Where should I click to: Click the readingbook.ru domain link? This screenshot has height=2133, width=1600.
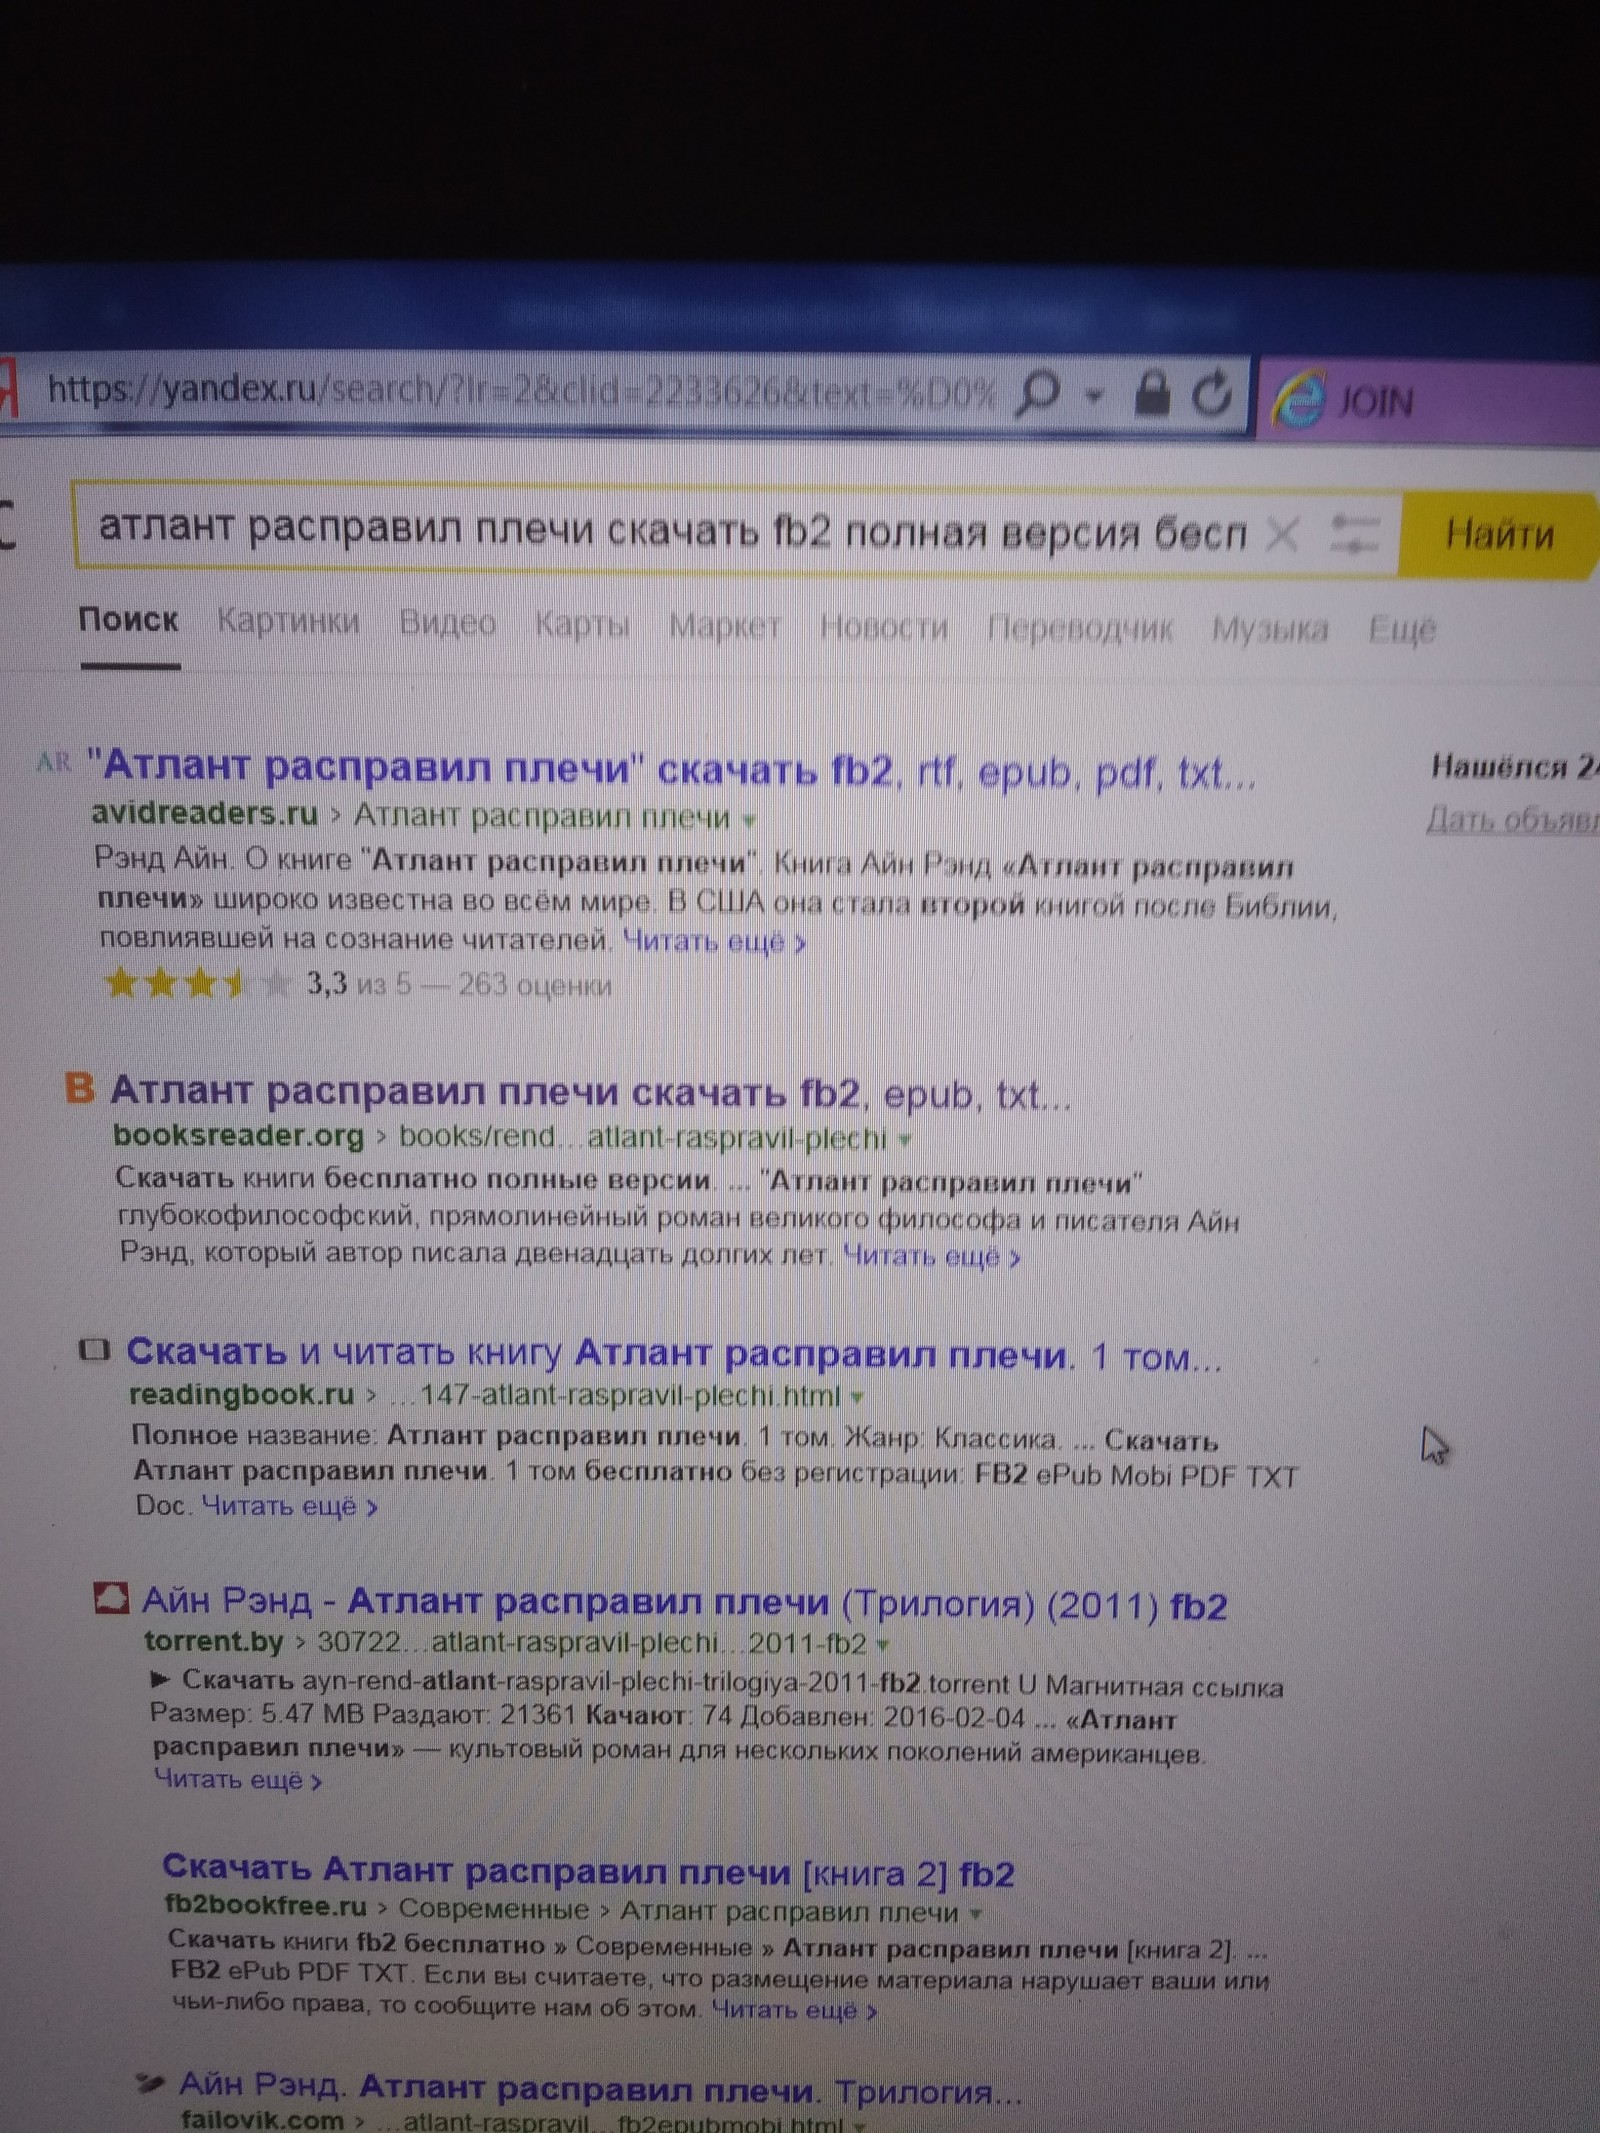pyautogui.click(x=242, y=1394)
